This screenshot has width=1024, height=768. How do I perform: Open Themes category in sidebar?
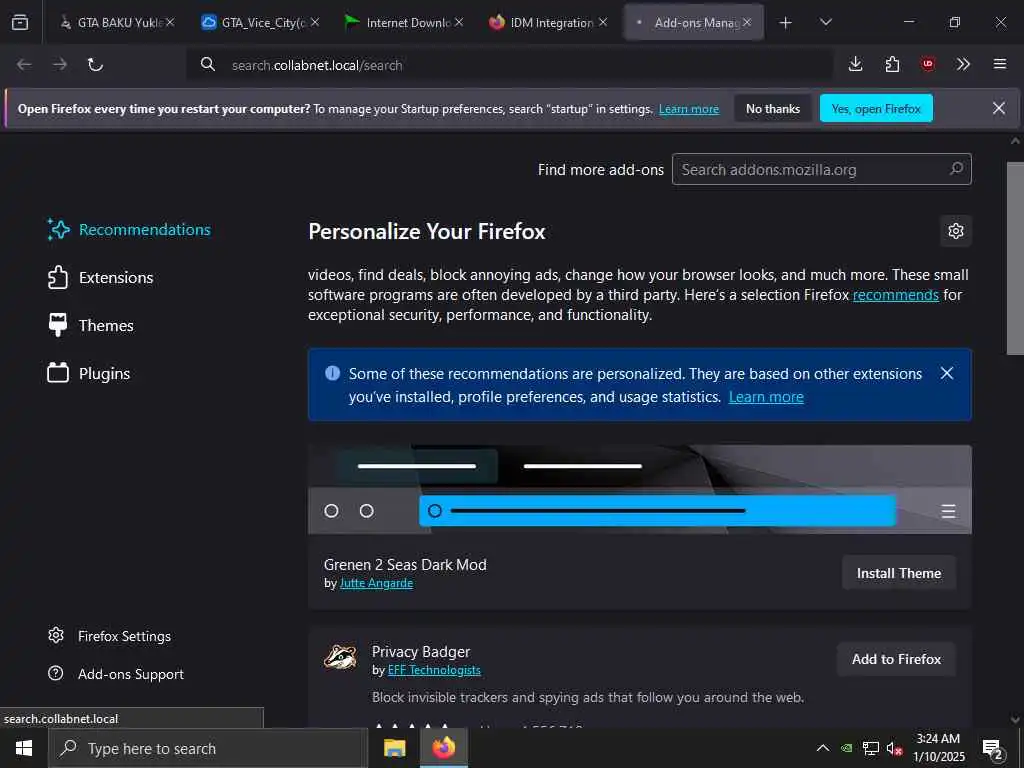(x=91, y=325)
